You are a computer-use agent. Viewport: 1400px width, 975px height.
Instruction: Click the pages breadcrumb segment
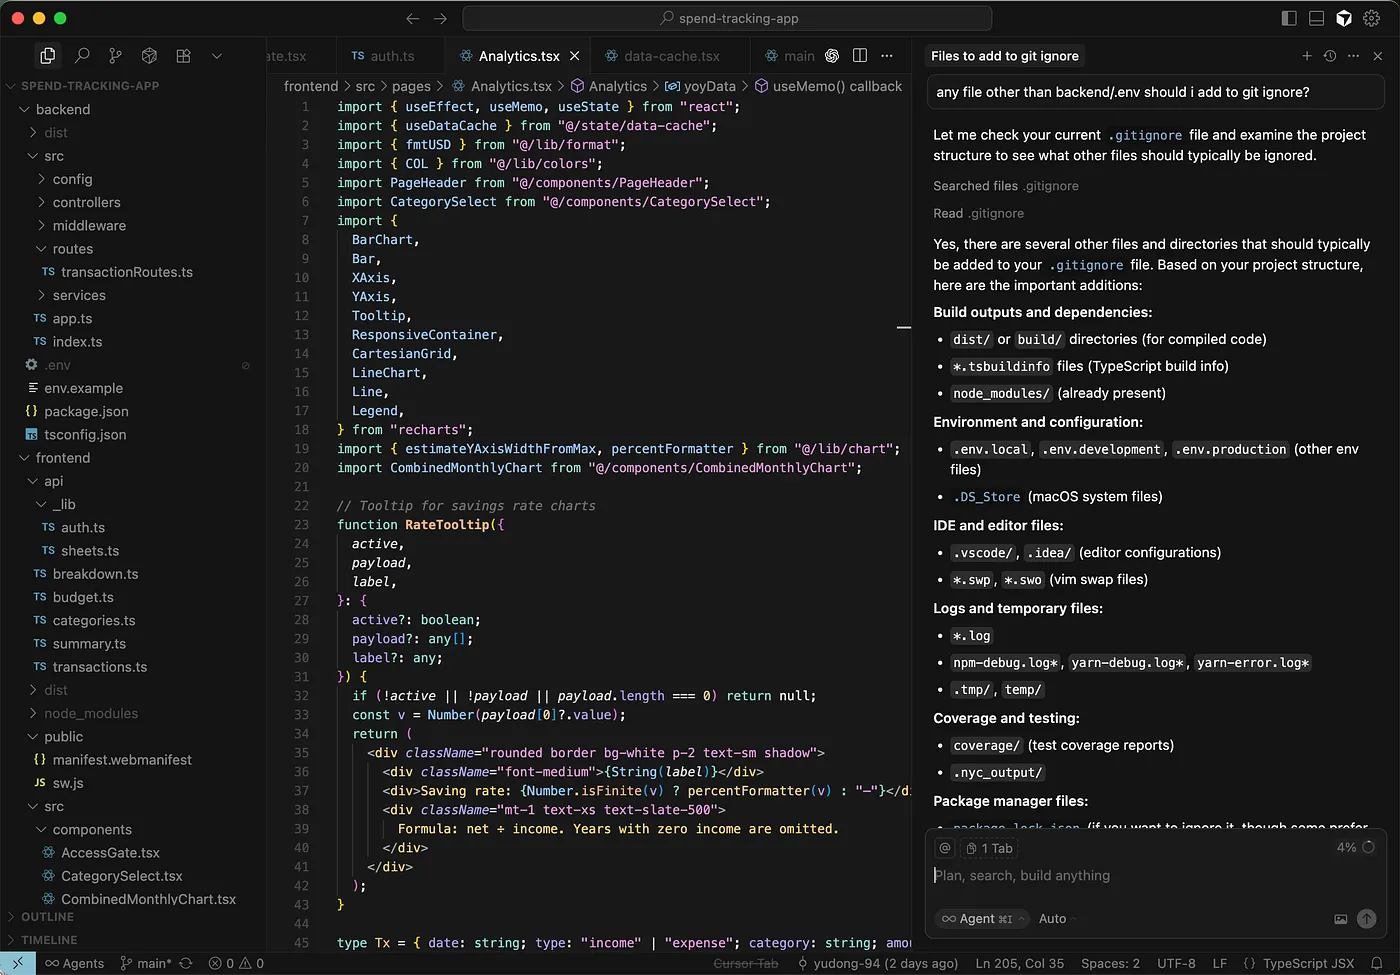pyautogui.click(x=411, y=87)
